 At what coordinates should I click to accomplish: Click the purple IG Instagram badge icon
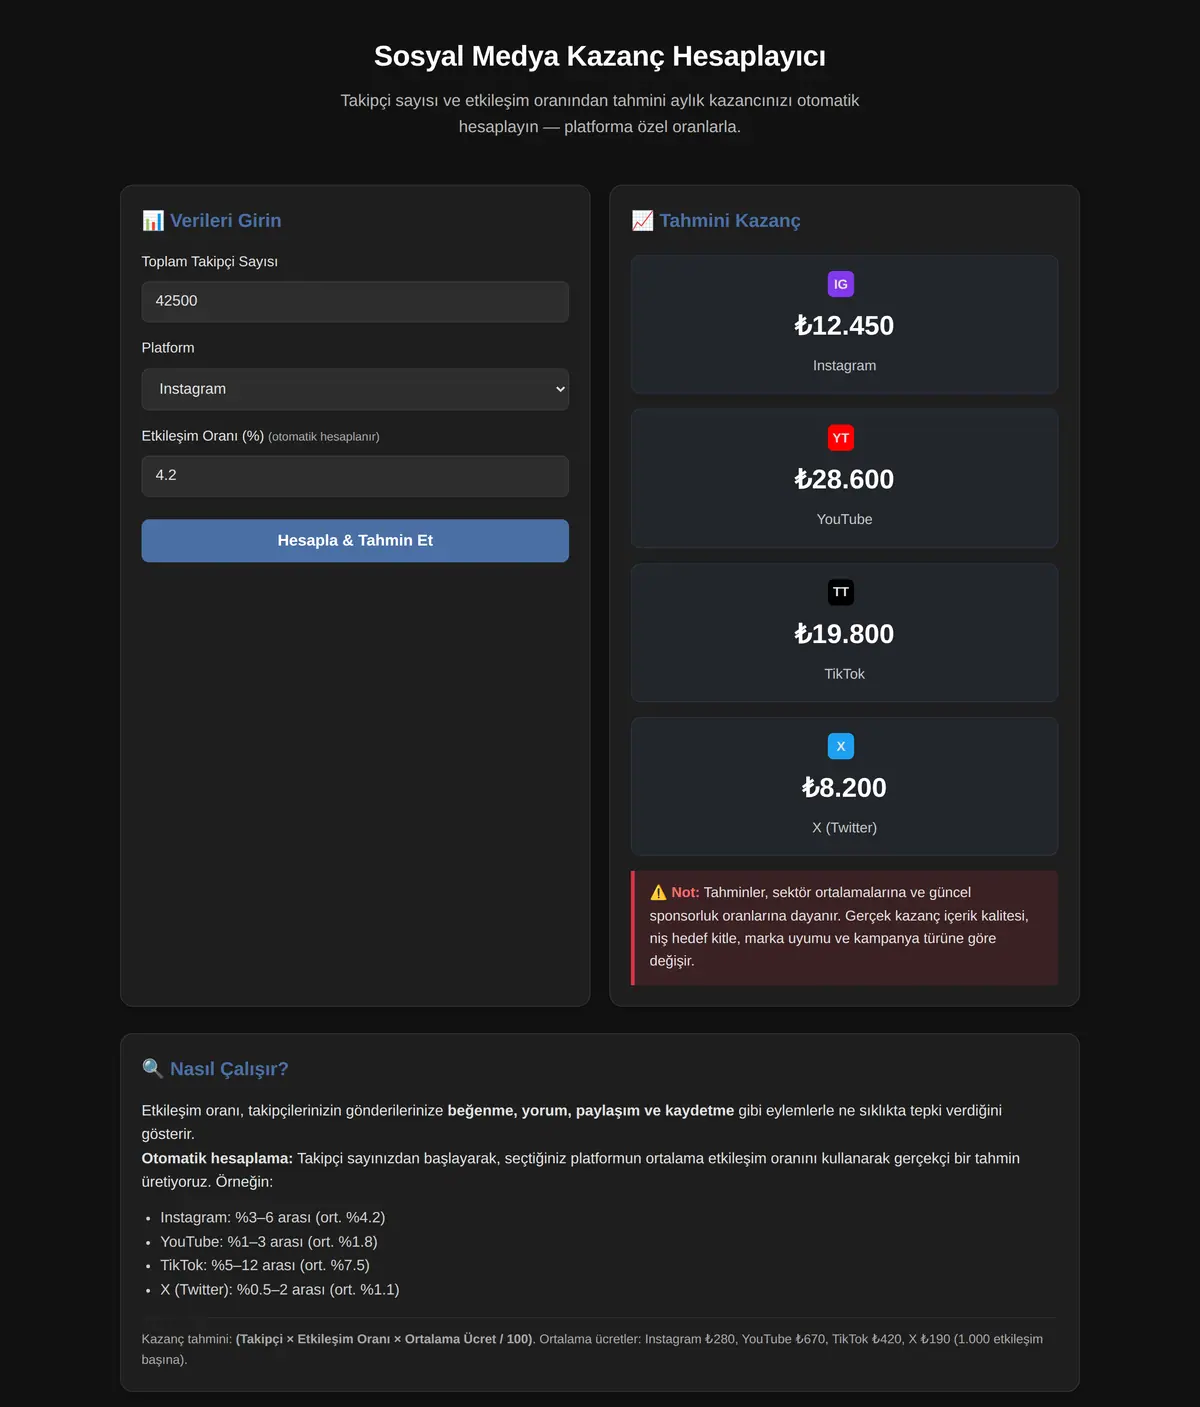(x=840, y=284)
